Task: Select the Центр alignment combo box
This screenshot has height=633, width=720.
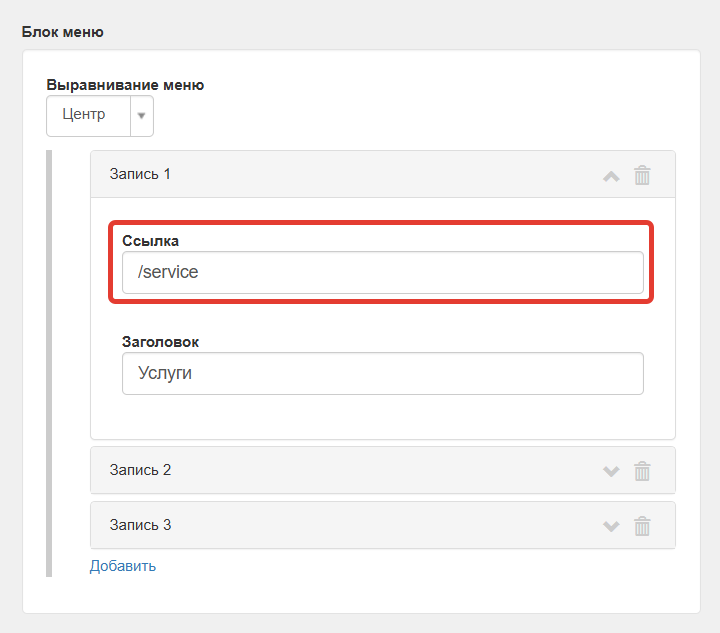Action: tap(100, 116)
